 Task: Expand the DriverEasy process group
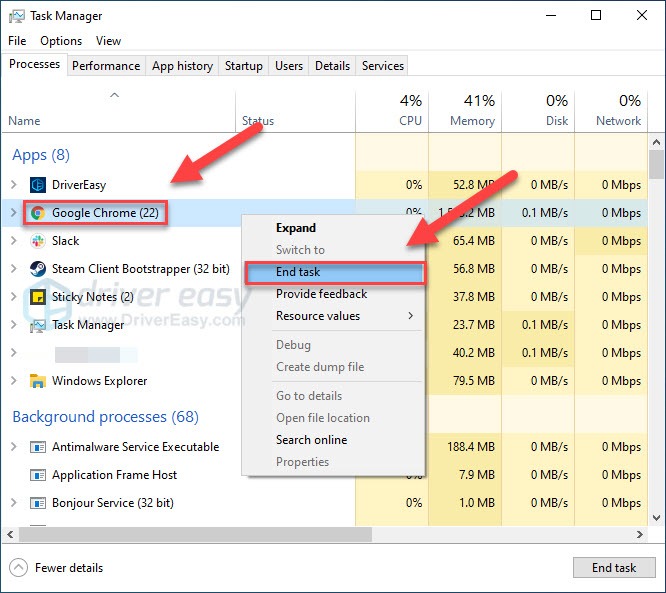pos(13,185)
